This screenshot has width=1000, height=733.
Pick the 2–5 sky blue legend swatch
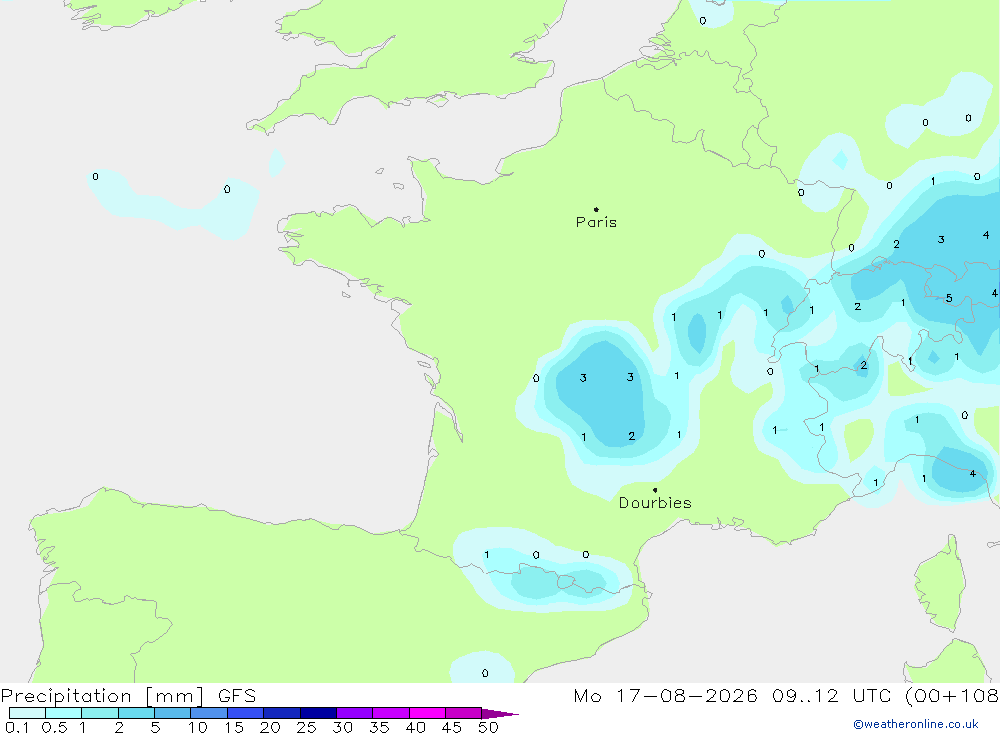136,713
